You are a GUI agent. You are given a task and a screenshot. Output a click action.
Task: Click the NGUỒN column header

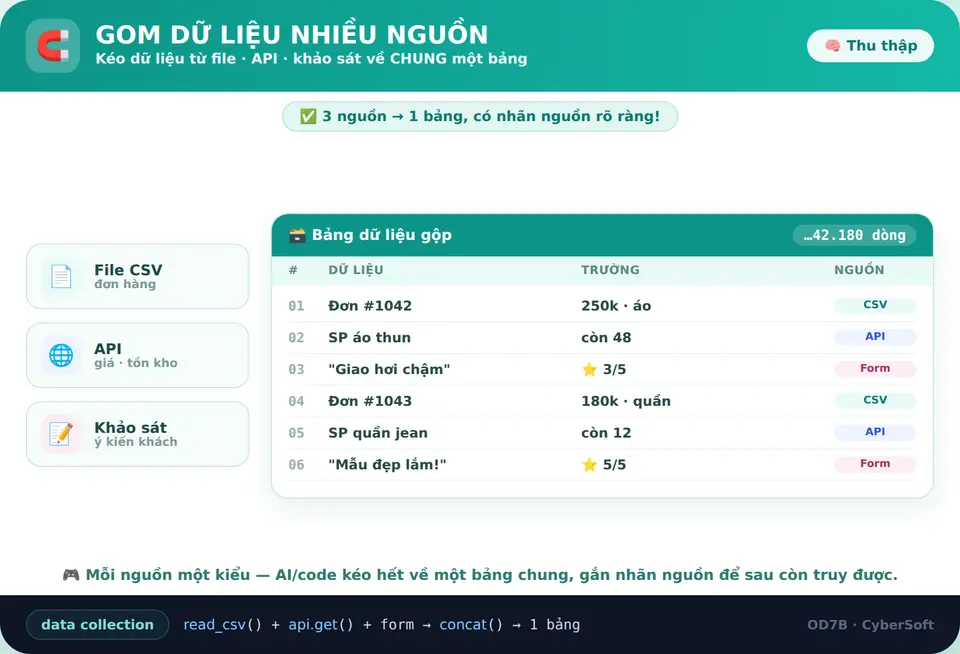coord(859,270)
